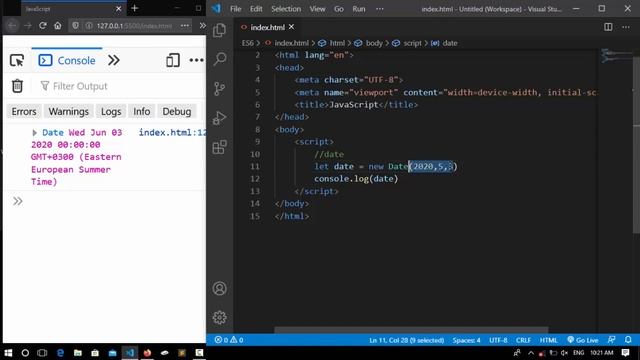Open the Edit menu in VS Code
Image resolution: width=640 pixels, height=360 pixels.
tap(256, 9)
